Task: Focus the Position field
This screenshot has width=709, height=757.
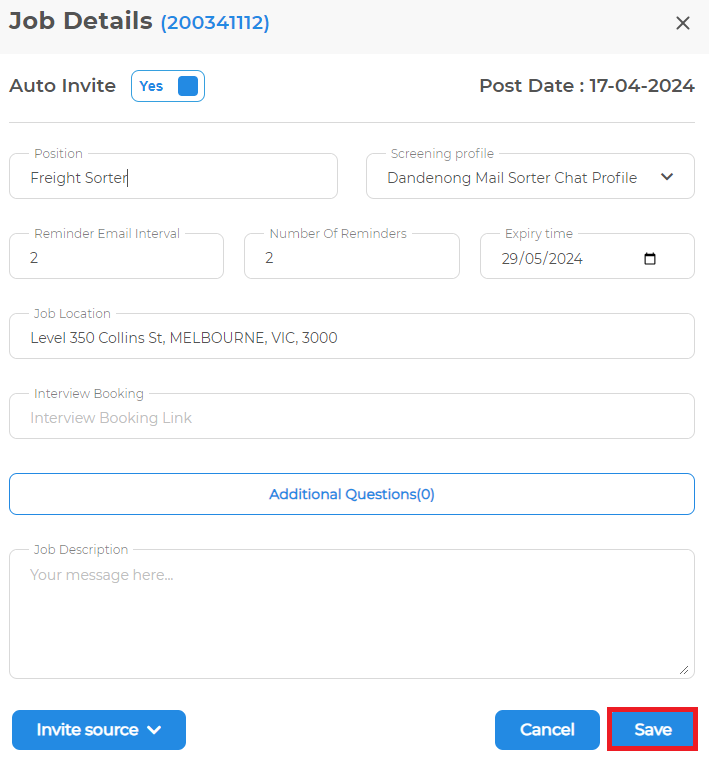Action: pyautogui.click(x=173, y=176)
